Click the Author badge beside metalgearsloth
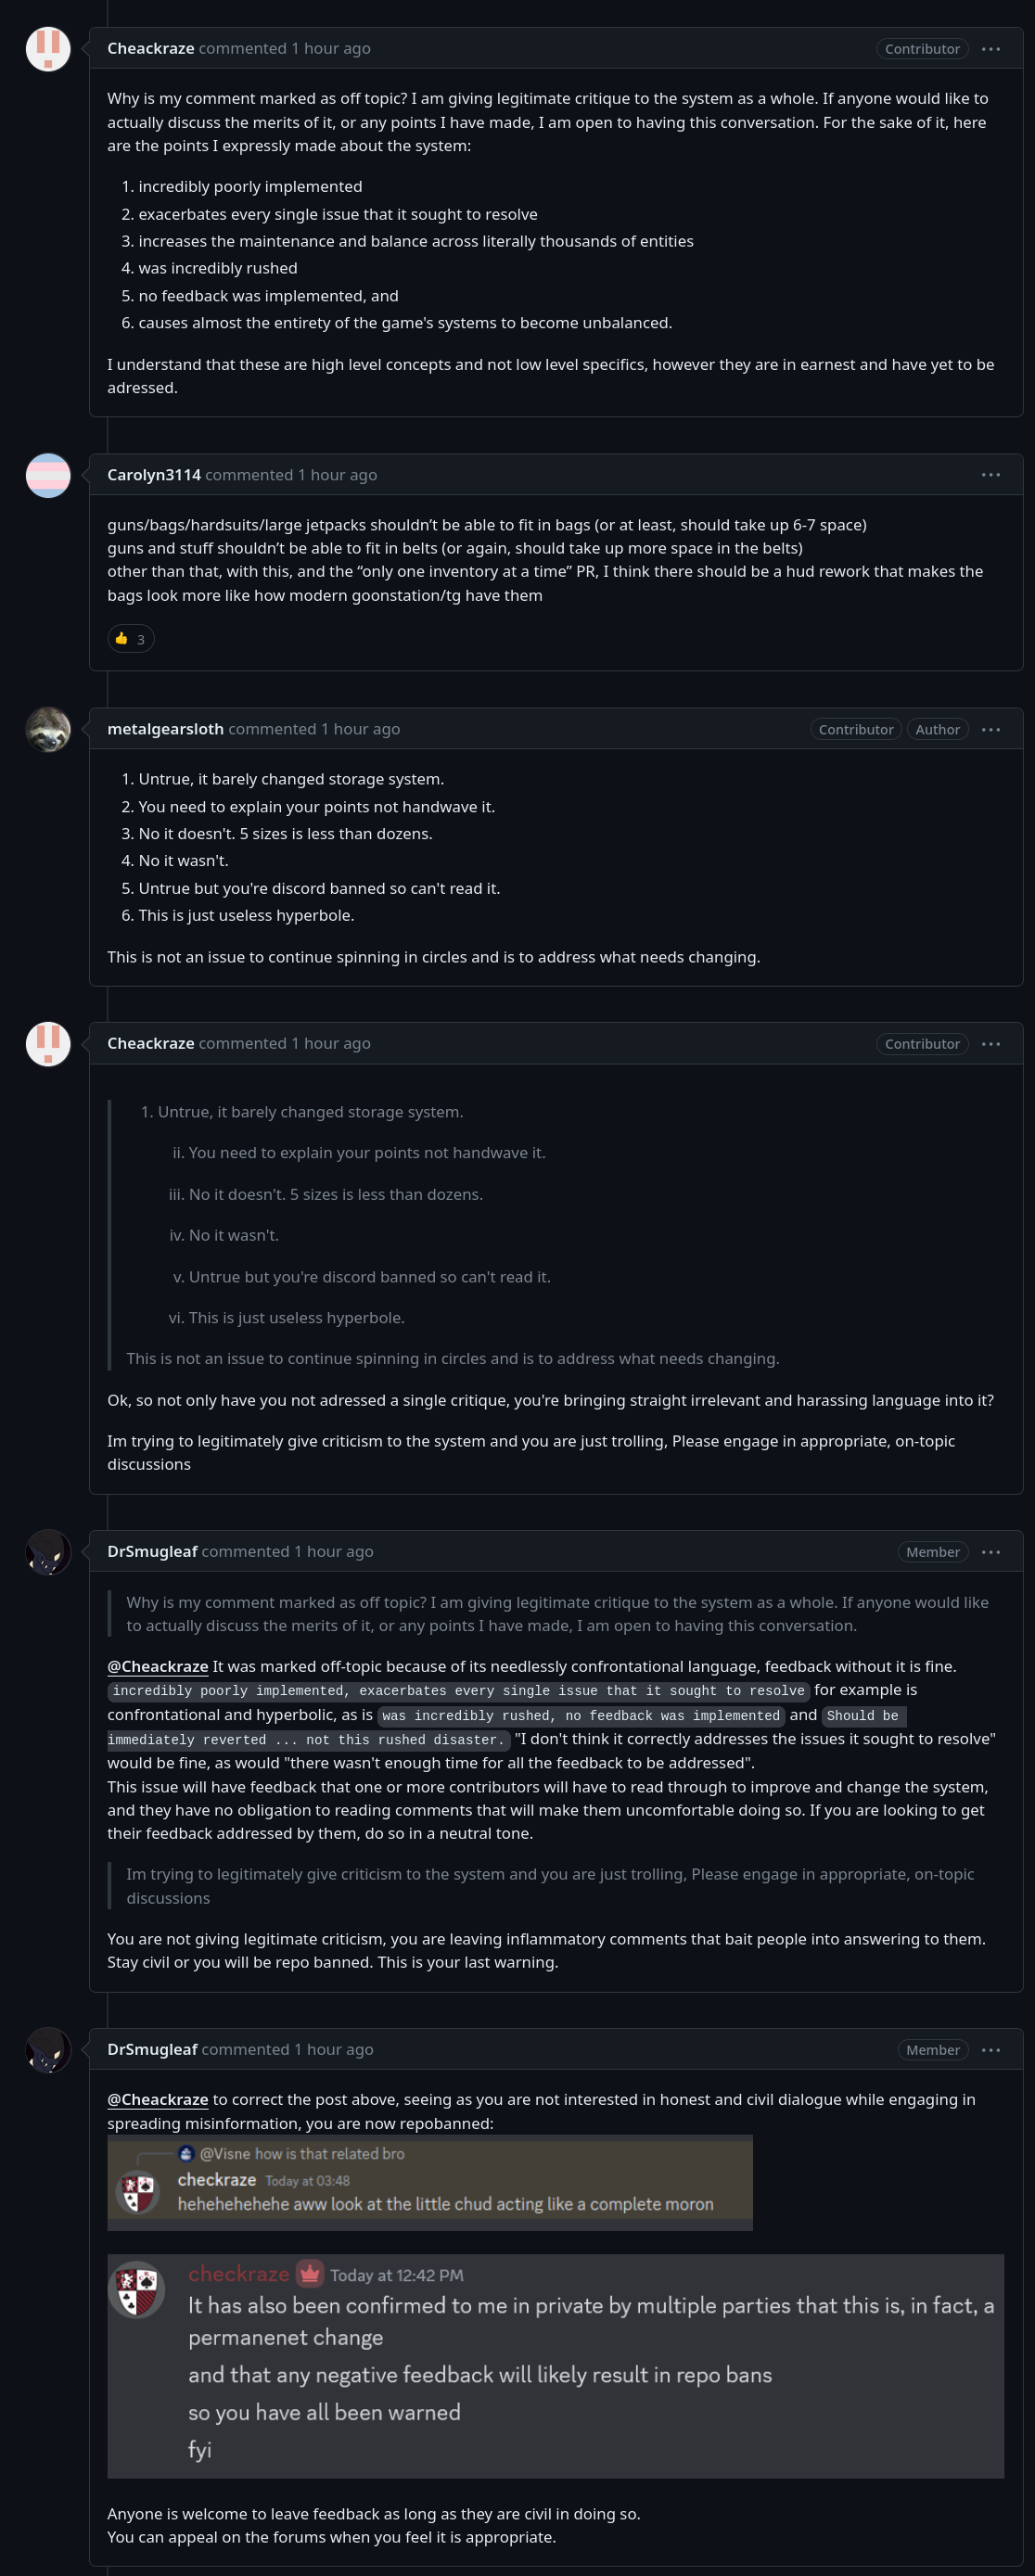Viewport: 1035px width, 2576px height. pyautogui.click(x=937, y=729)
